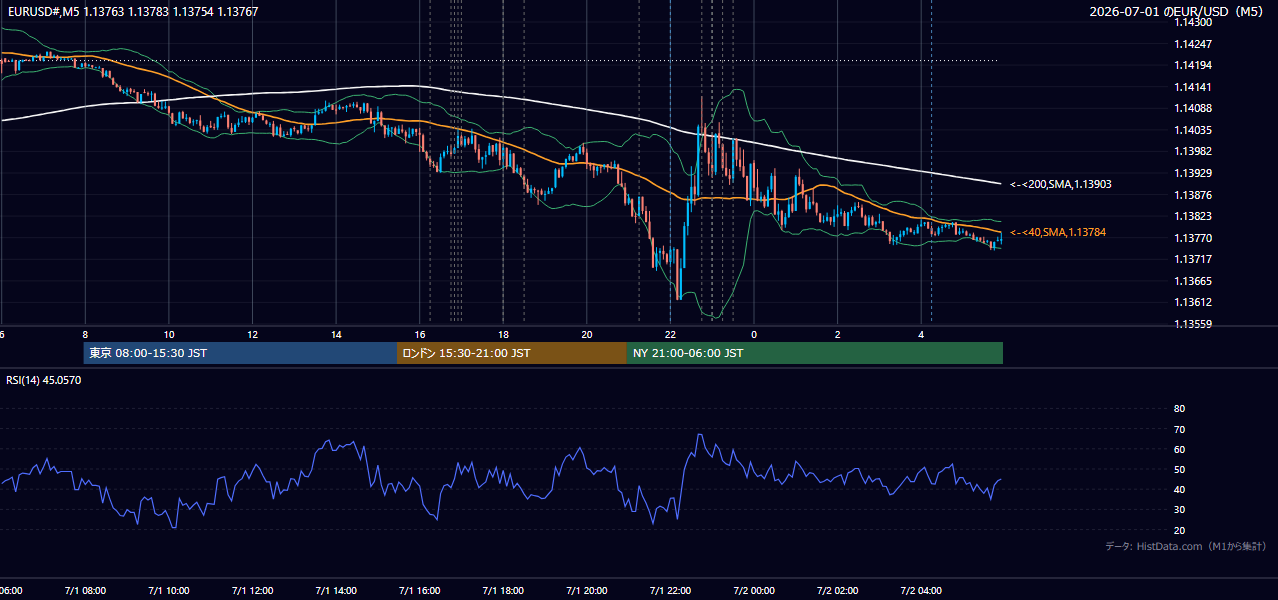Click price axis value 1.14247
The height and width of the screenshot is (600, 1278).
(1194, 44)
